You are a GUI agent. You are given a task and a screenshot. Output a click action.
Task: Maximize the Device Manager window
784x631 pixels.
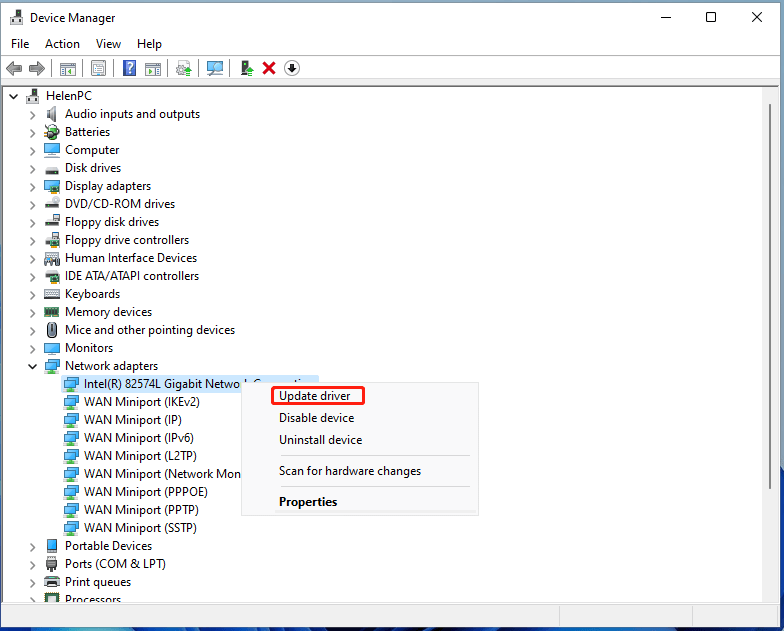click(x=710, y=18)
